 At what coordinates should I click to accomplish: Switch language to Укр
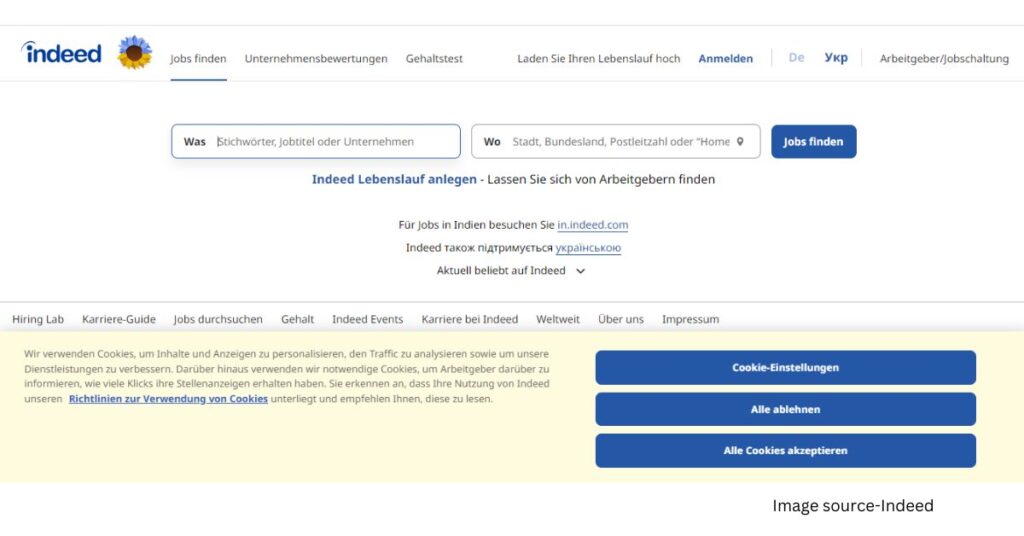836,57
